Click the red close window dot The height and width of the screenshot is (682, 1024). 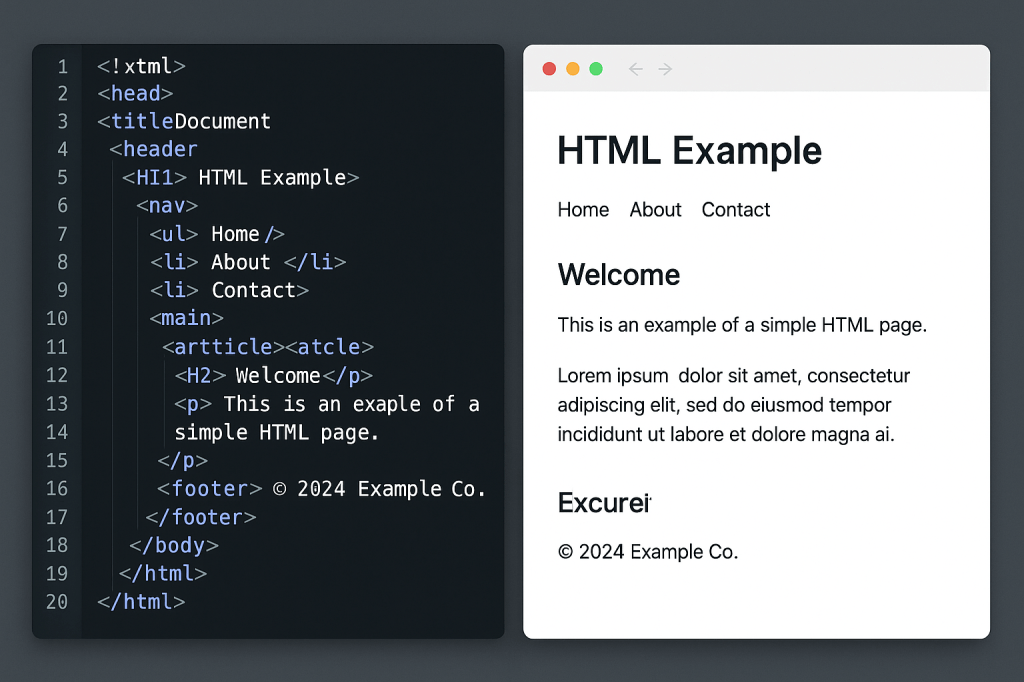pos(549,69)
